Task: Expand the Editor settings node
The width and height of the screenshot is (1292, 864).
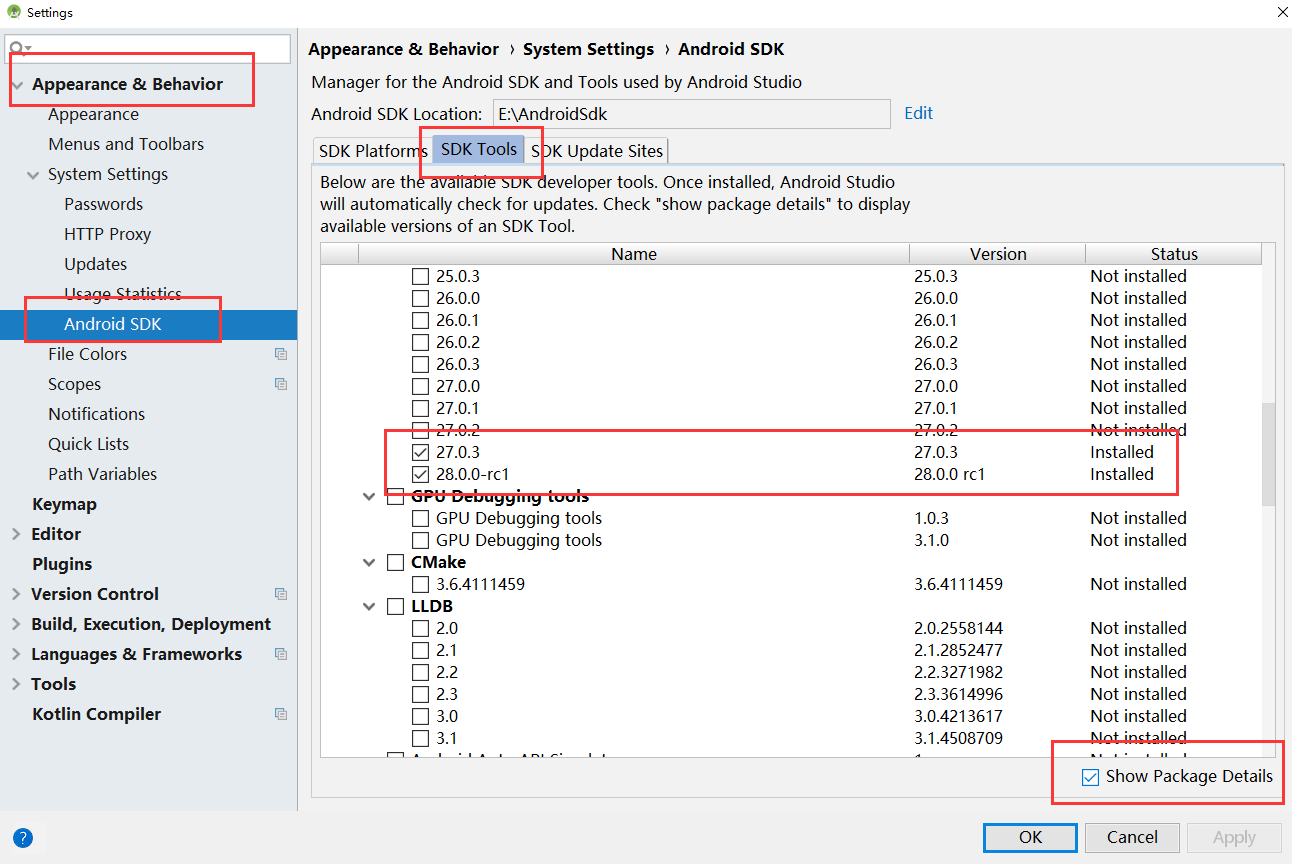Action: 16,534
